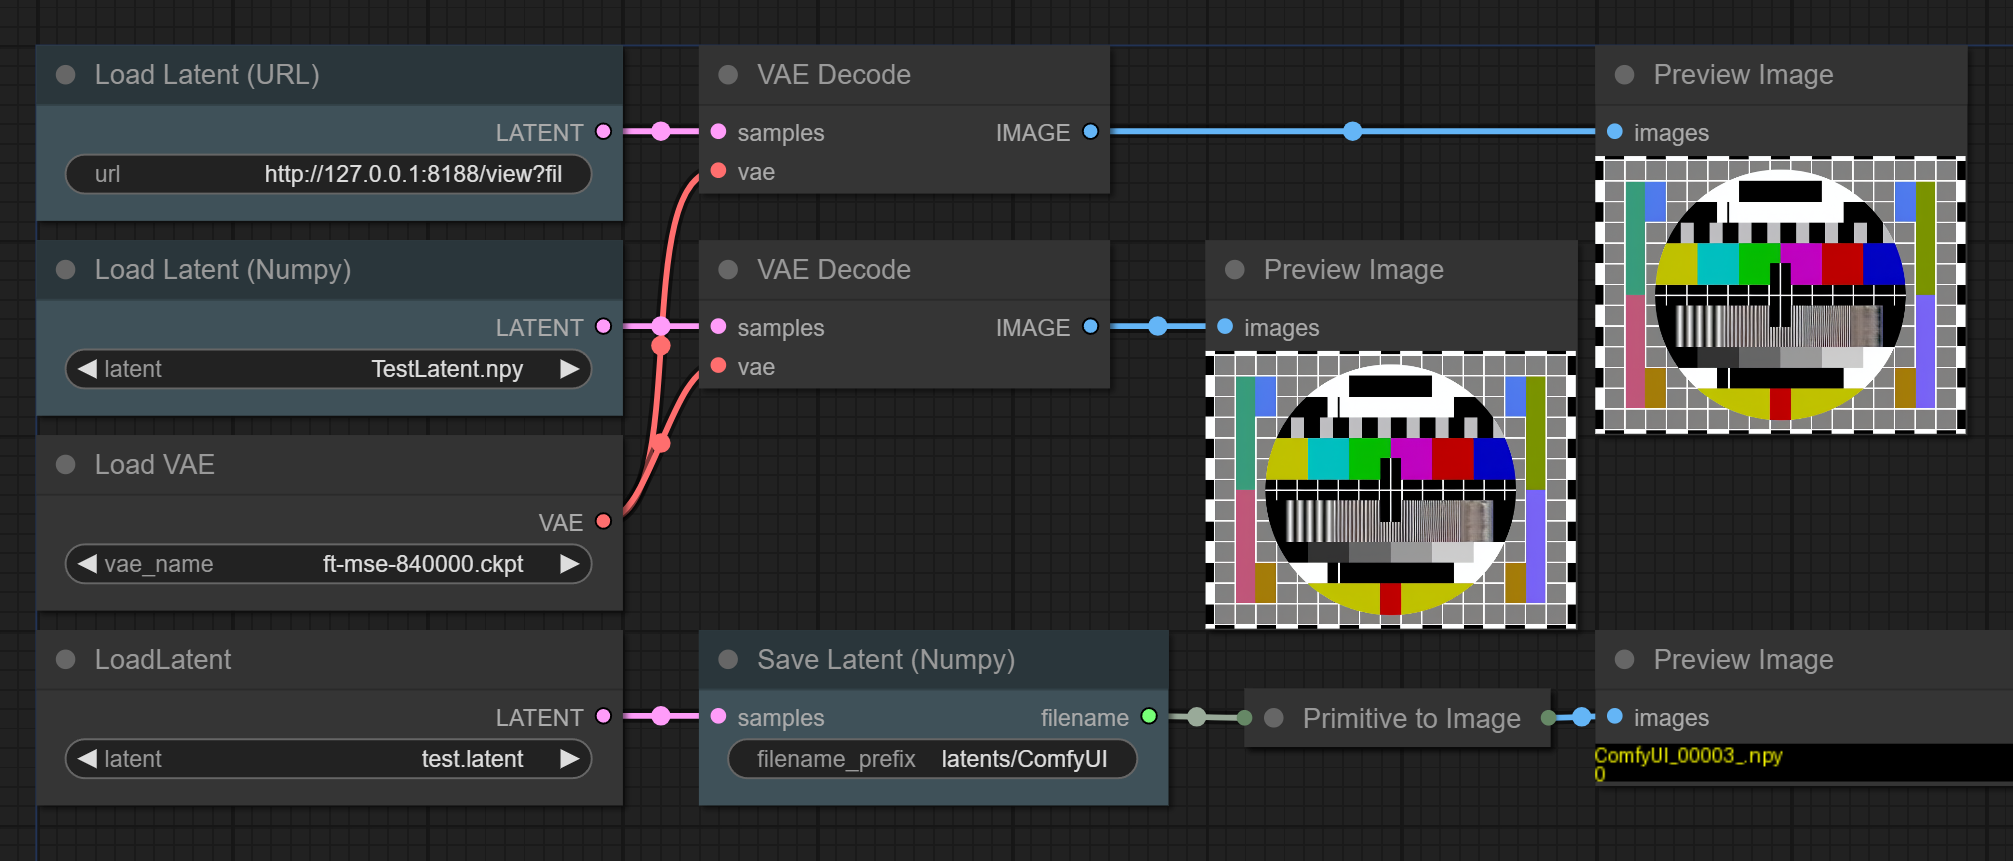Click link midpoint between filename output and Primitive to Image
Screen dimensions: 2013x861
pos(1197,716)
